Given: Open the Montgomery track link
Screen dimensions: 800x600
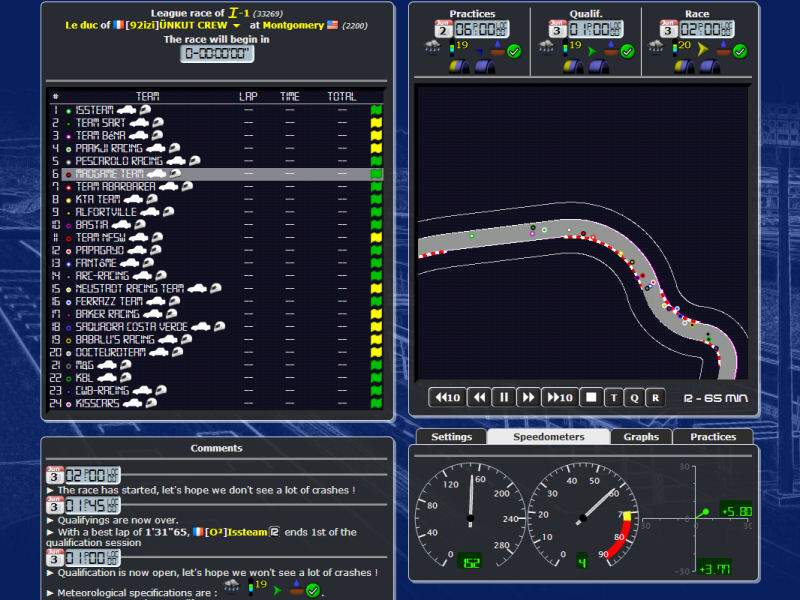Looking at the screenshot, I should tap(293, 25).
